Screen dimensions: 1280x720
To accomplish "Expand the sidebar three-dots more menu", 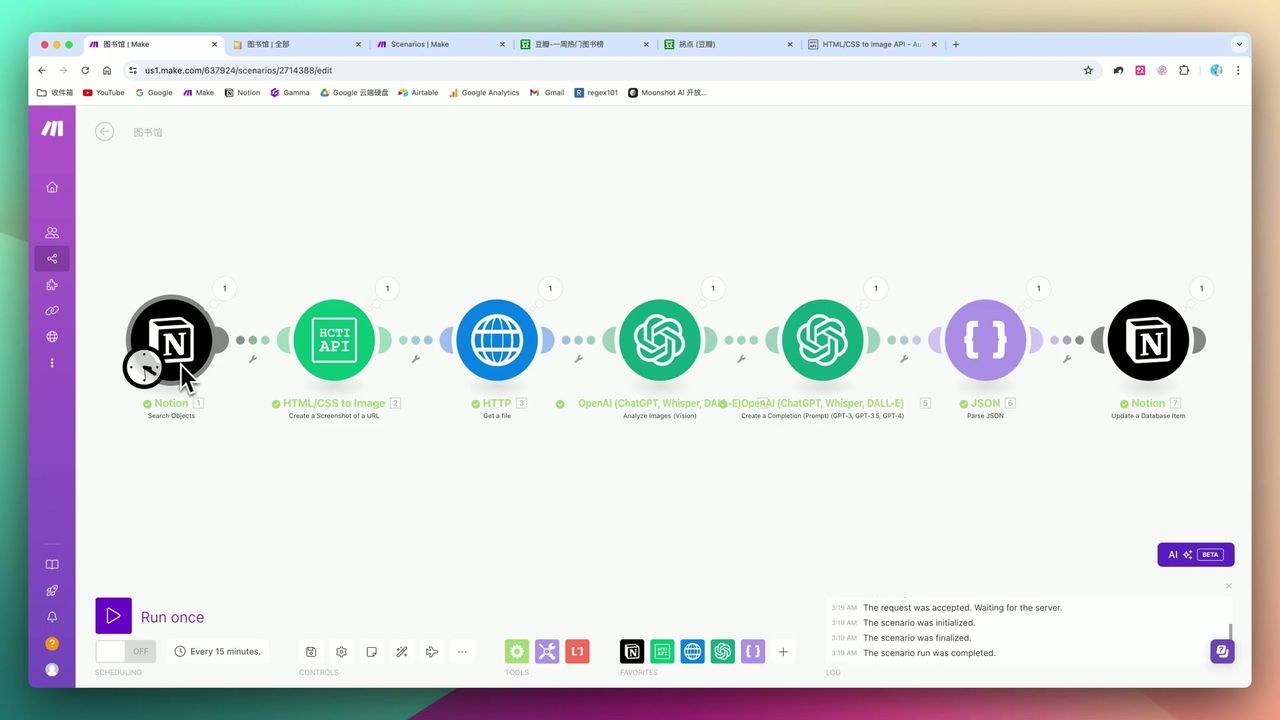I will [52, 362].
